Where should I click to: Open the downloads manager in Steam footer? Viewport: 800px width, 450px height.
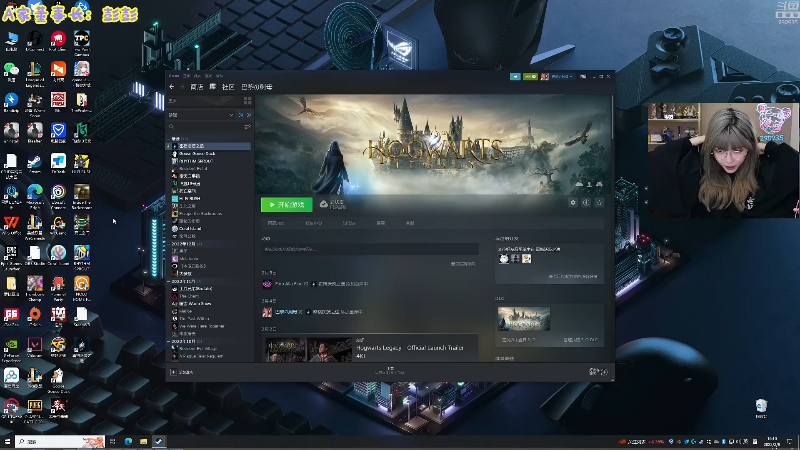point(390,370)
